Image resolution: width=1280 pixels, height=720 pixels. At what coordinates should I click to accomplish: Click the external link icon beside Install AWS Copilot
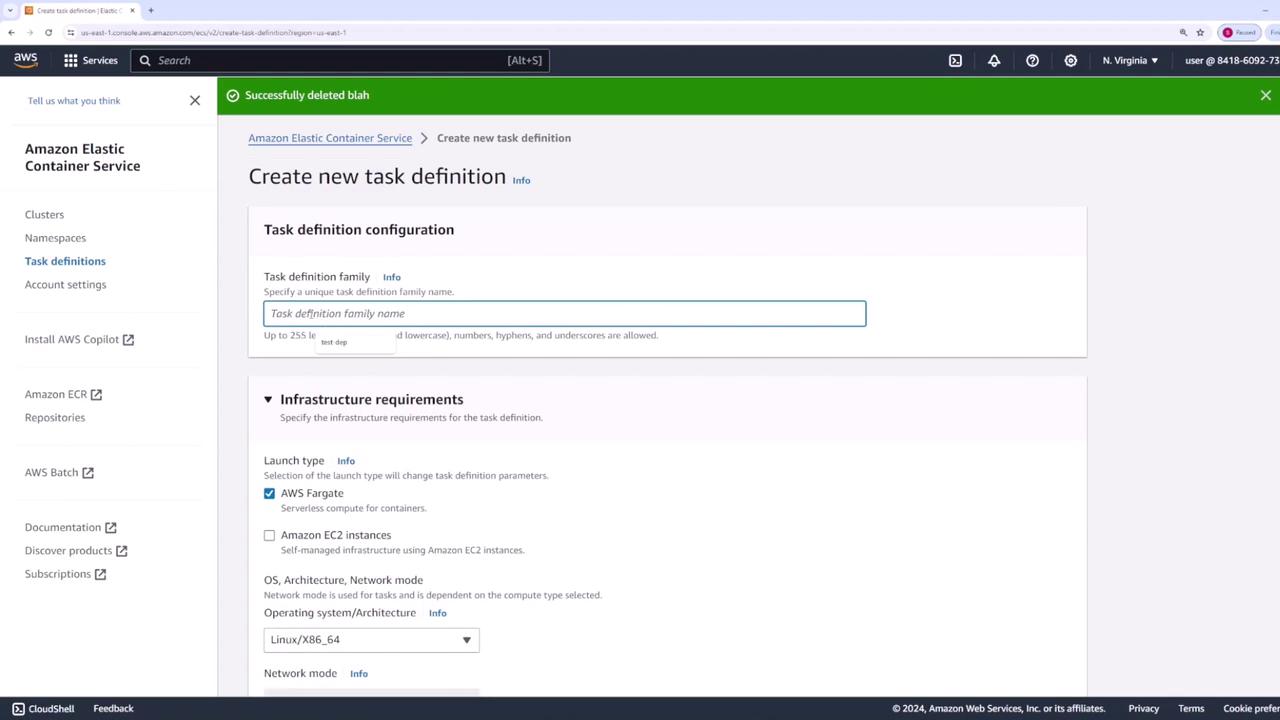point(128,340)
